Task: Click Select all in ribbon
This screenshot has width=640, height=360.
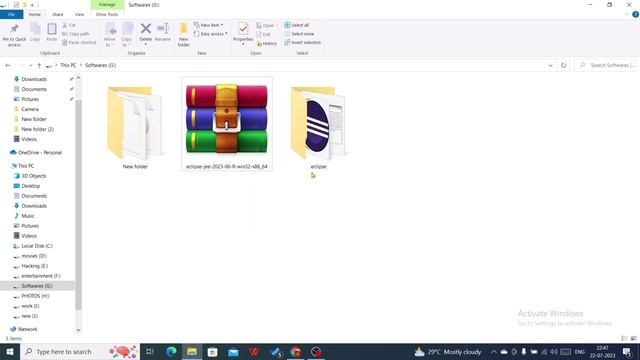Action: pos(297,25)
